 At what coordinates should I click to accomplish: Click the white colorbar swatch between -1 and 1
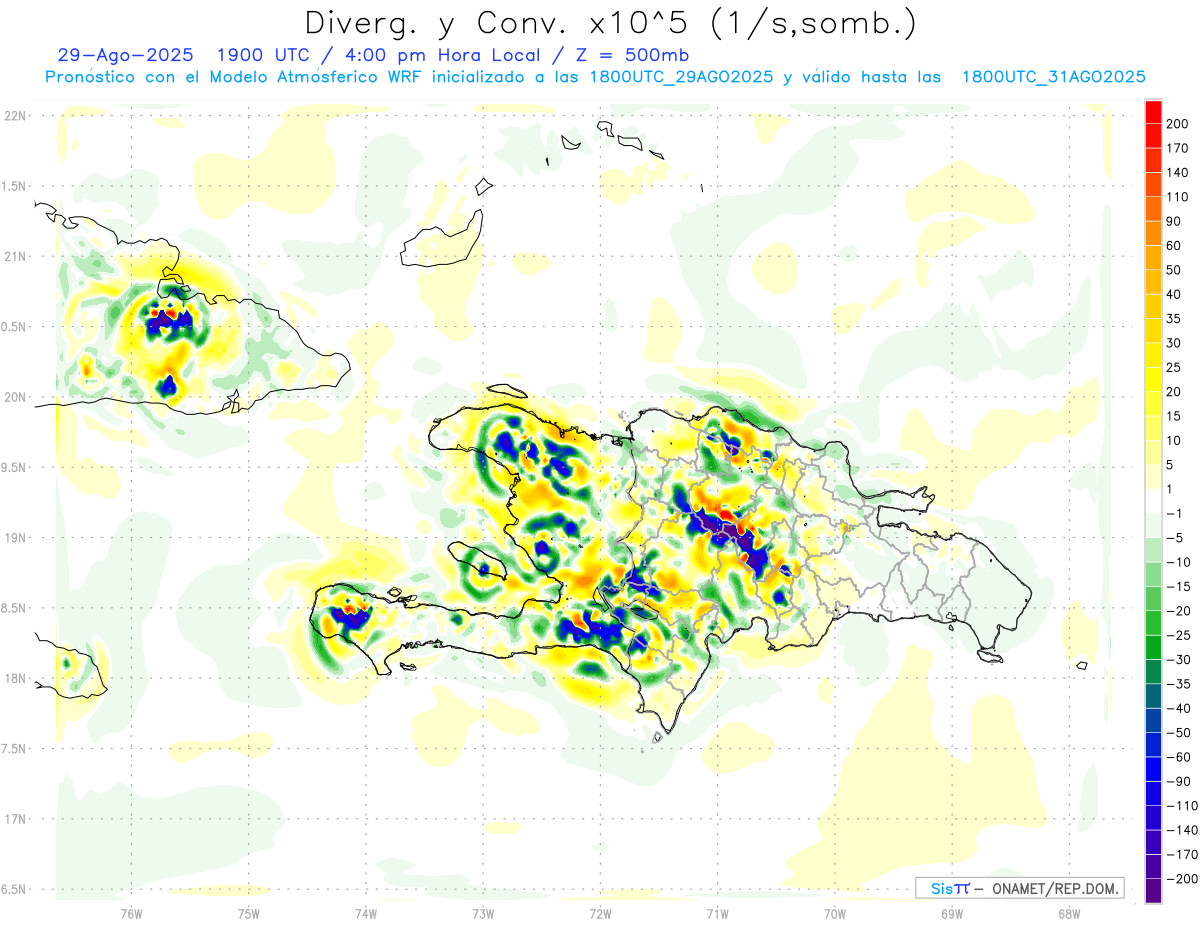pos(1153,501)
